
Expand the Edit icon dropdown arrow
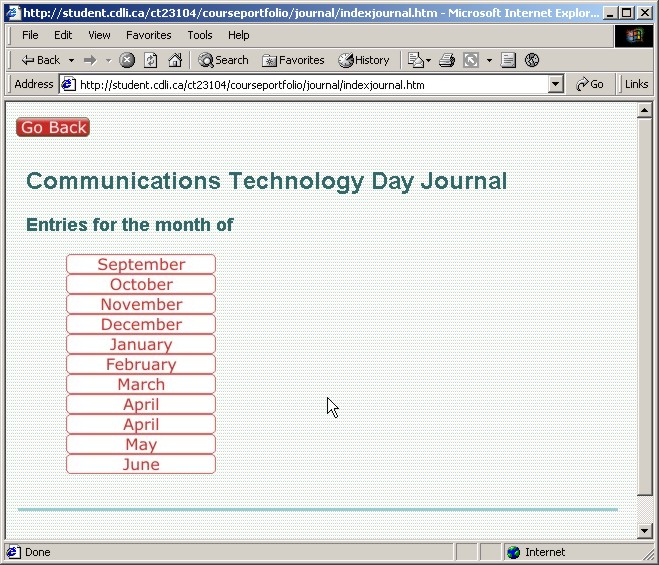pyautogui.click(x=489, y=61)
